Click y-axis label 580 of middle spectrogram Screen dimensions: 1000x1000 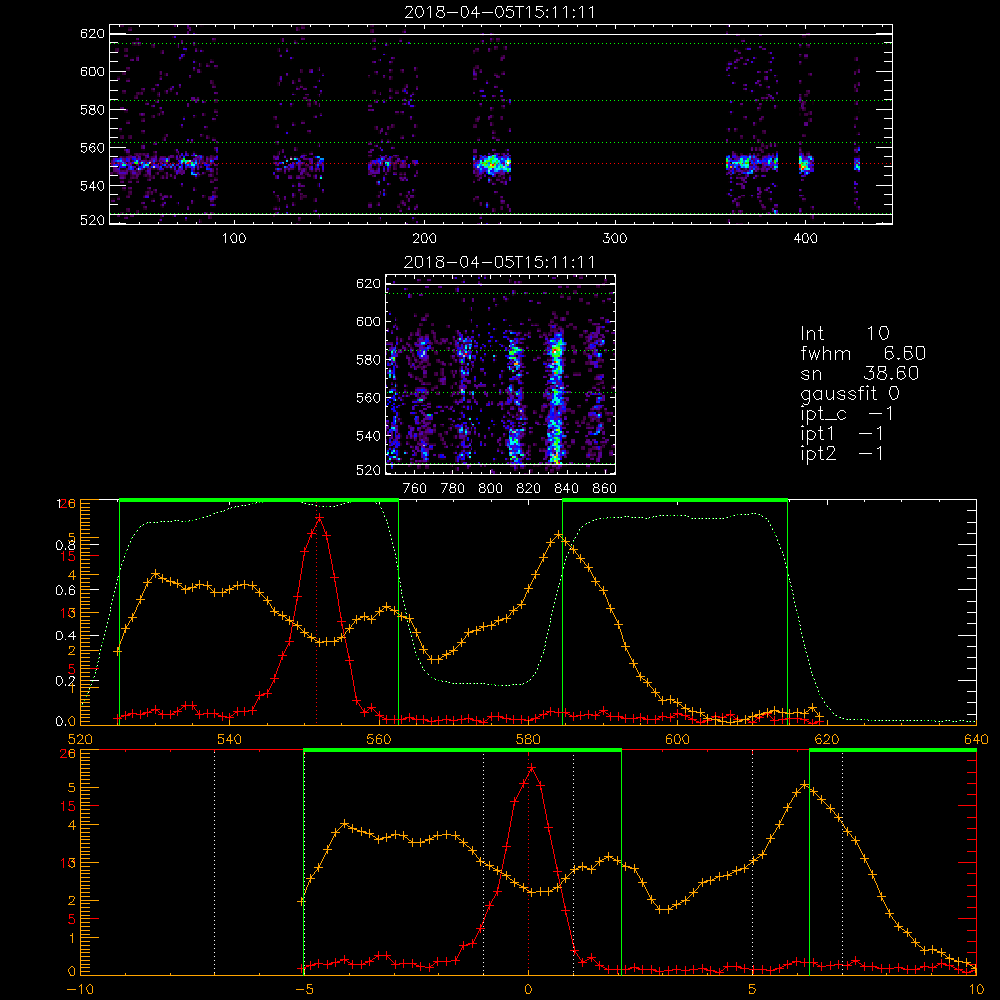point(368,360)
